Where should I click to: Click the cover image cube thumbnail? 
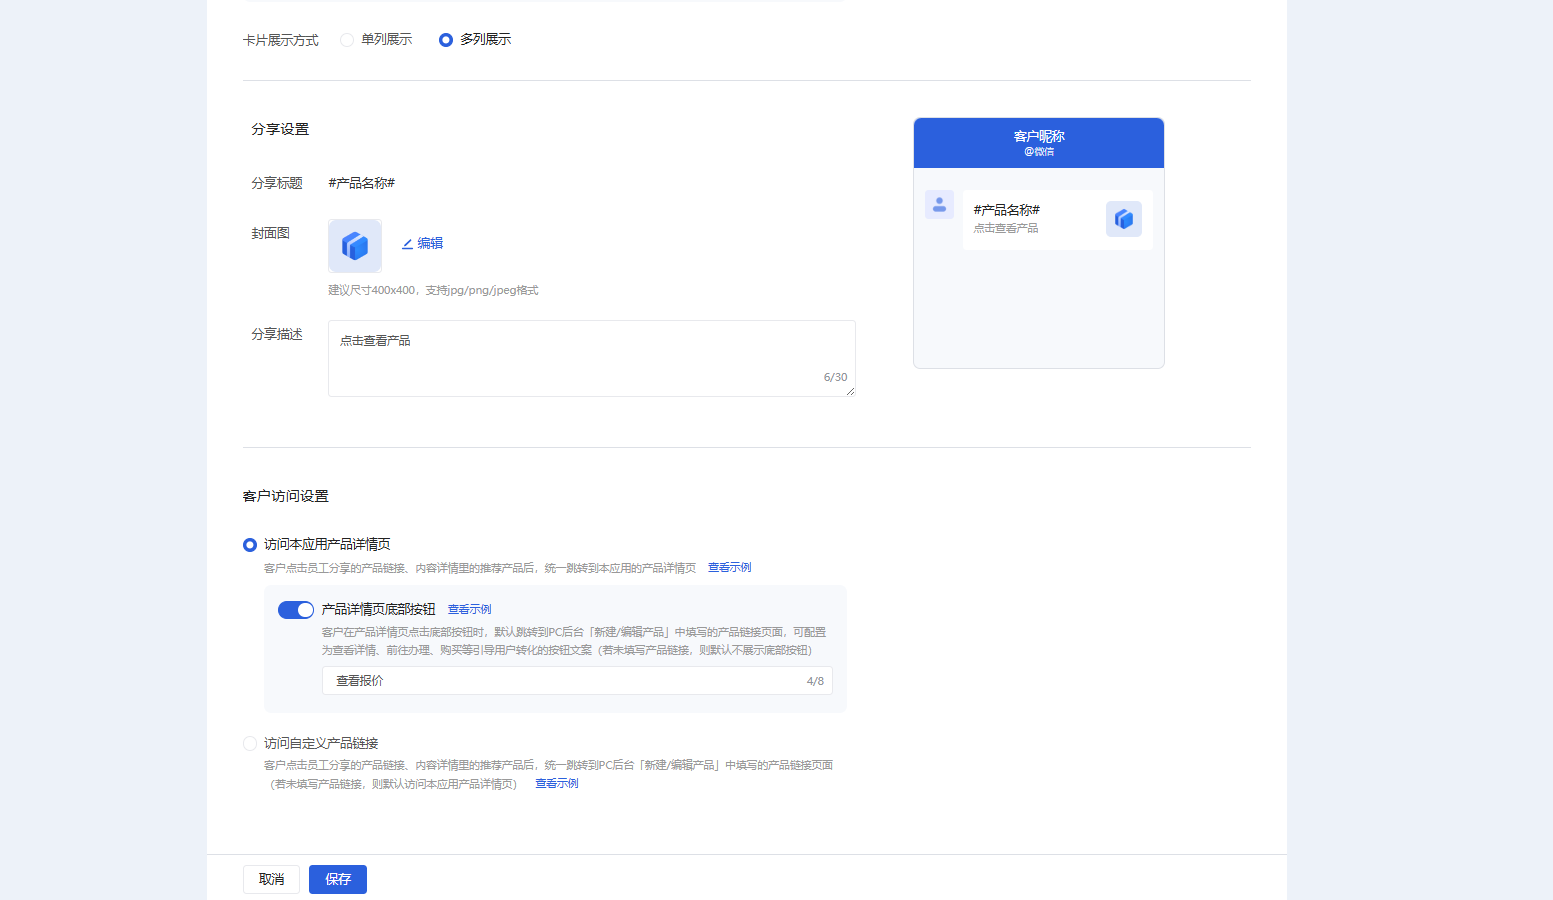tap(355, 246)
